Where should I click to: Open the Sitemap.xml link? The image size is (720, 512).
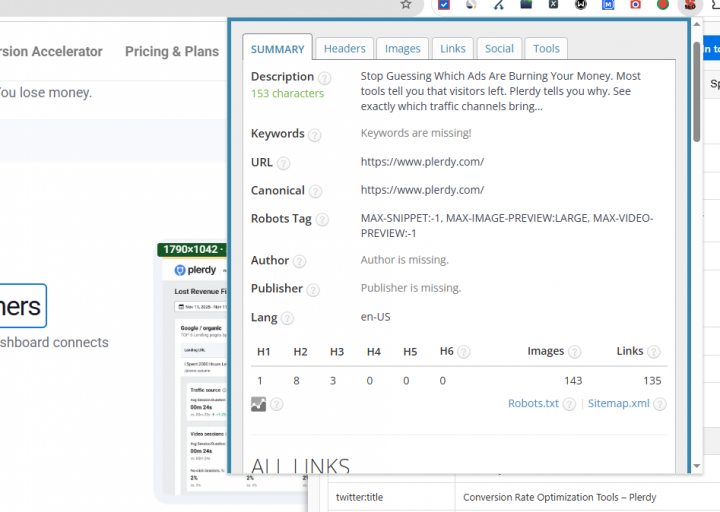tap(619, 404)
